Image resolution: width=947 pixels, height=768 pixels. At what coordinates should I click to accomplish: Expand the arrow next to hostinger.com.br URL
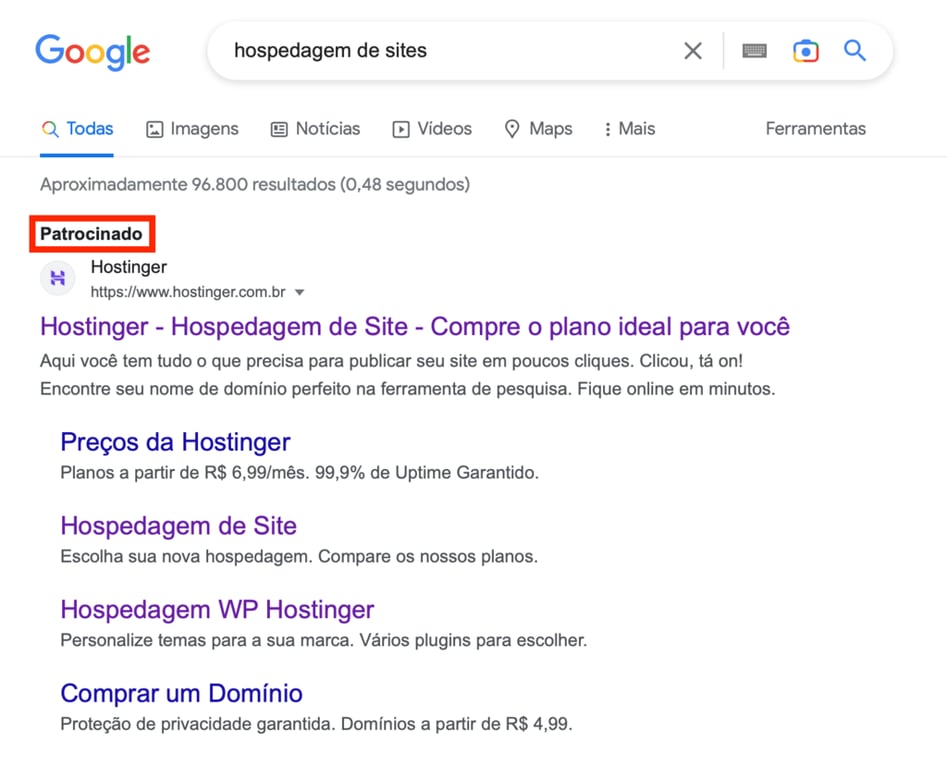(x=299, y=292)
